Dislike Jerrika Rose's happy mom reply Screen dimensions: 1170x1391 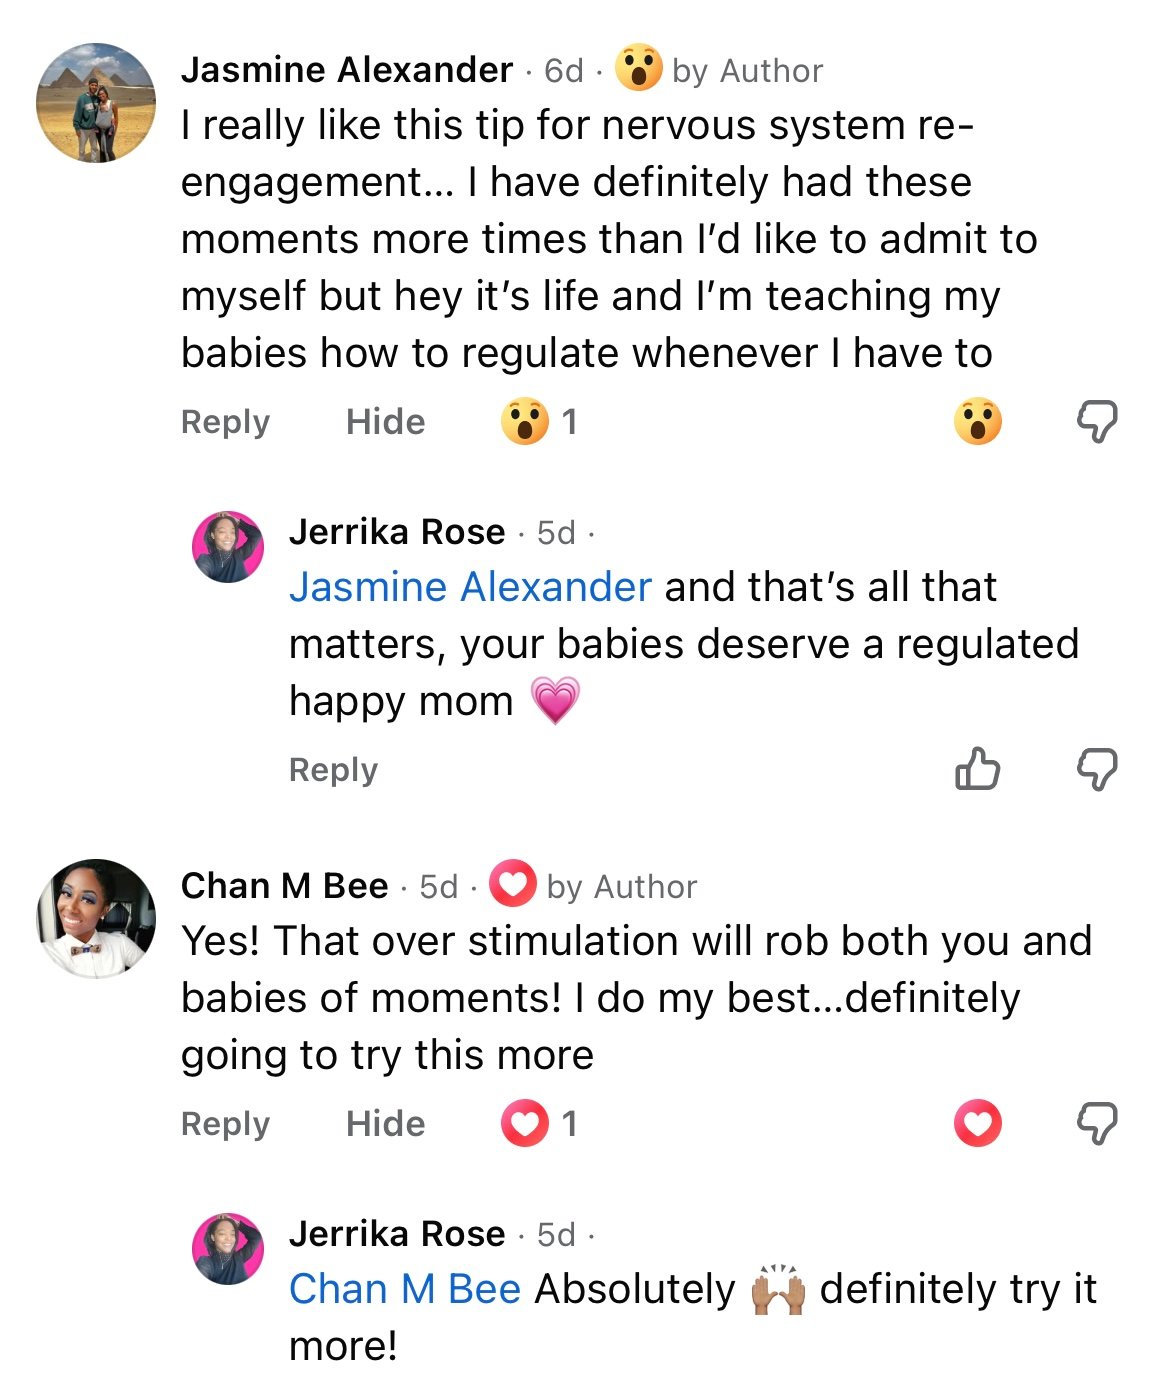tap(1096, 770)
